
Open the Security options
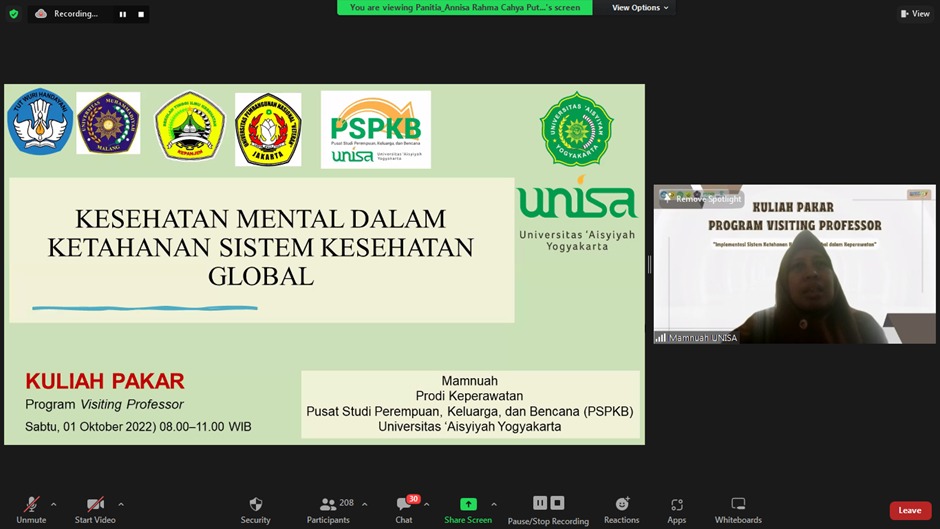(x=255, y=509)
